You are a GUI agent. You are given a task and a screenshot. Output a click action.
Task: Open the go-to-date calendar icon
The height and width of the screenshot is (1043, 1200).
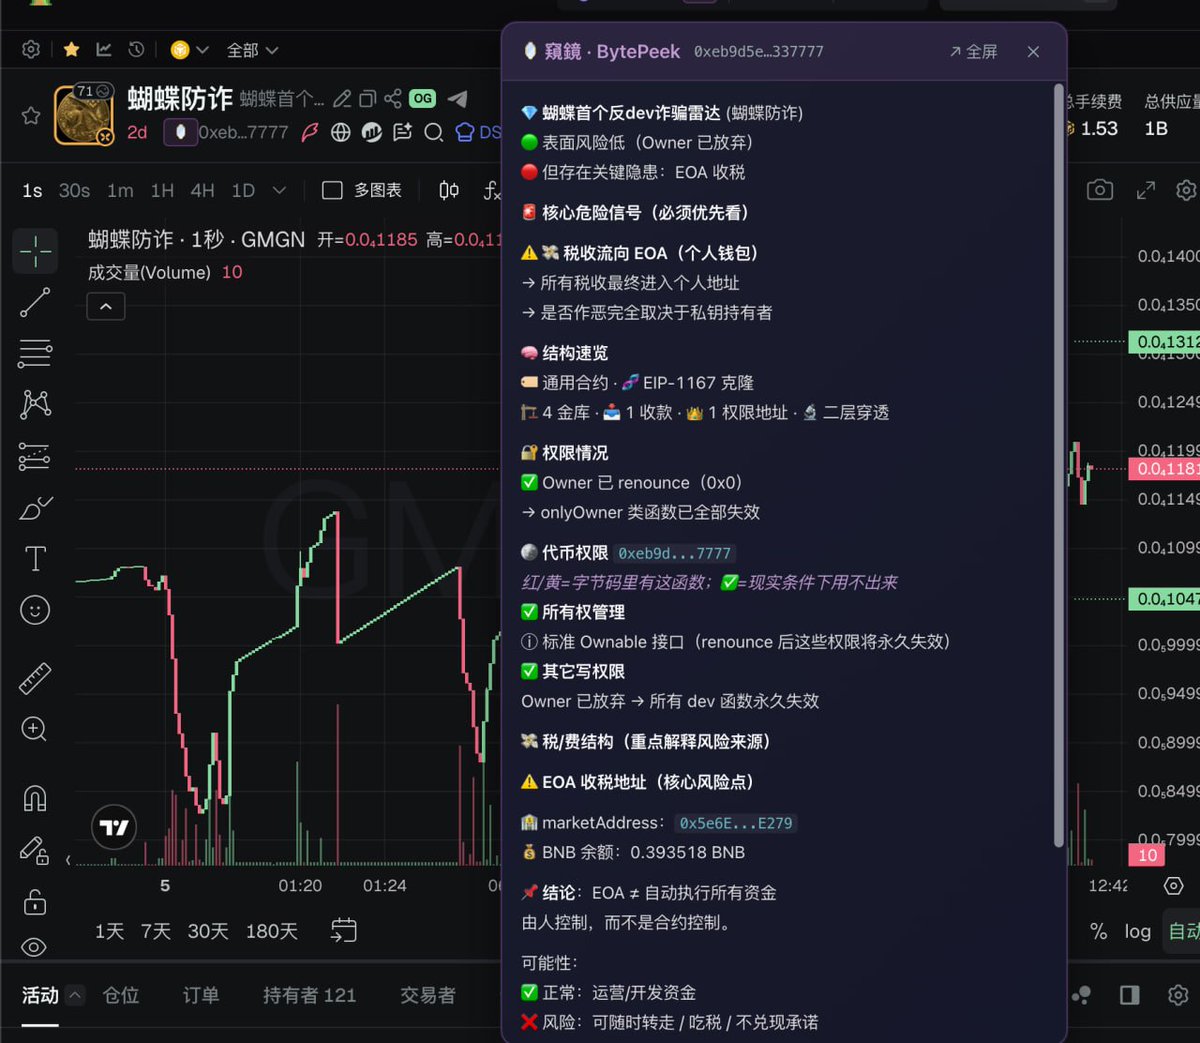click(344, 930)
